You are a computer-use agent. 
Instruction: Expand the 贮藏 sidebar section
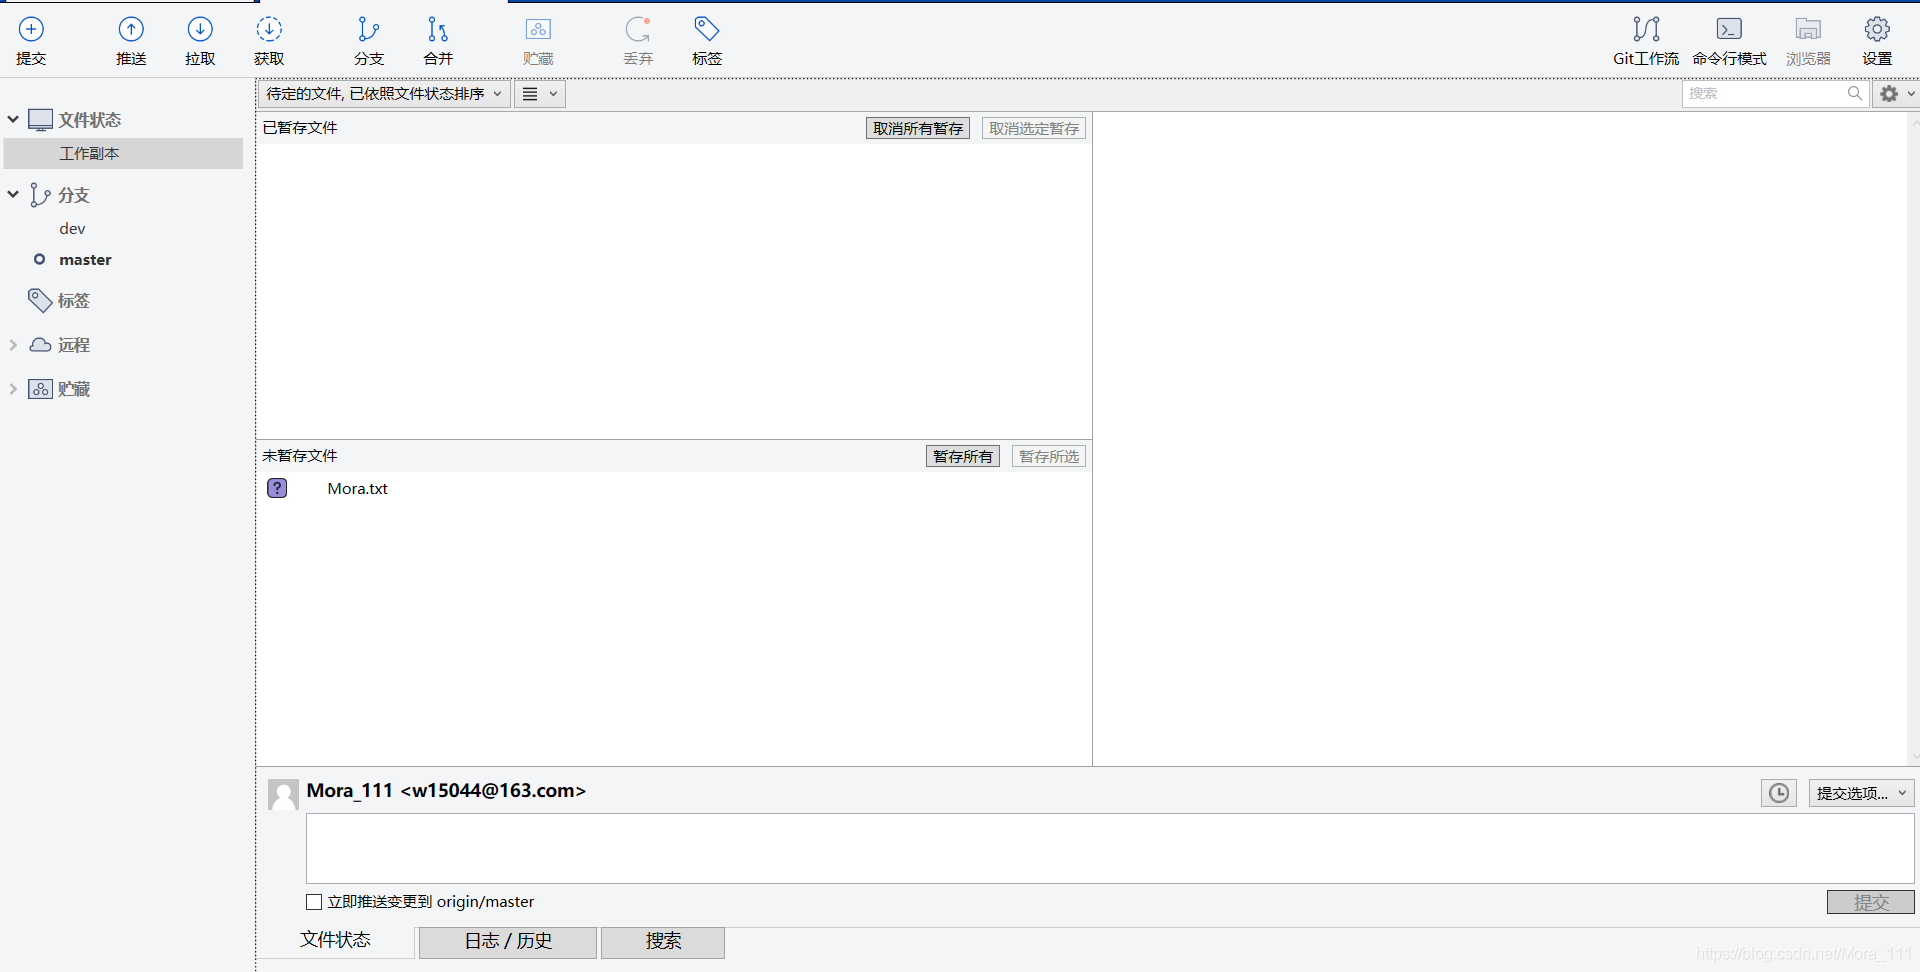(13, 389)
